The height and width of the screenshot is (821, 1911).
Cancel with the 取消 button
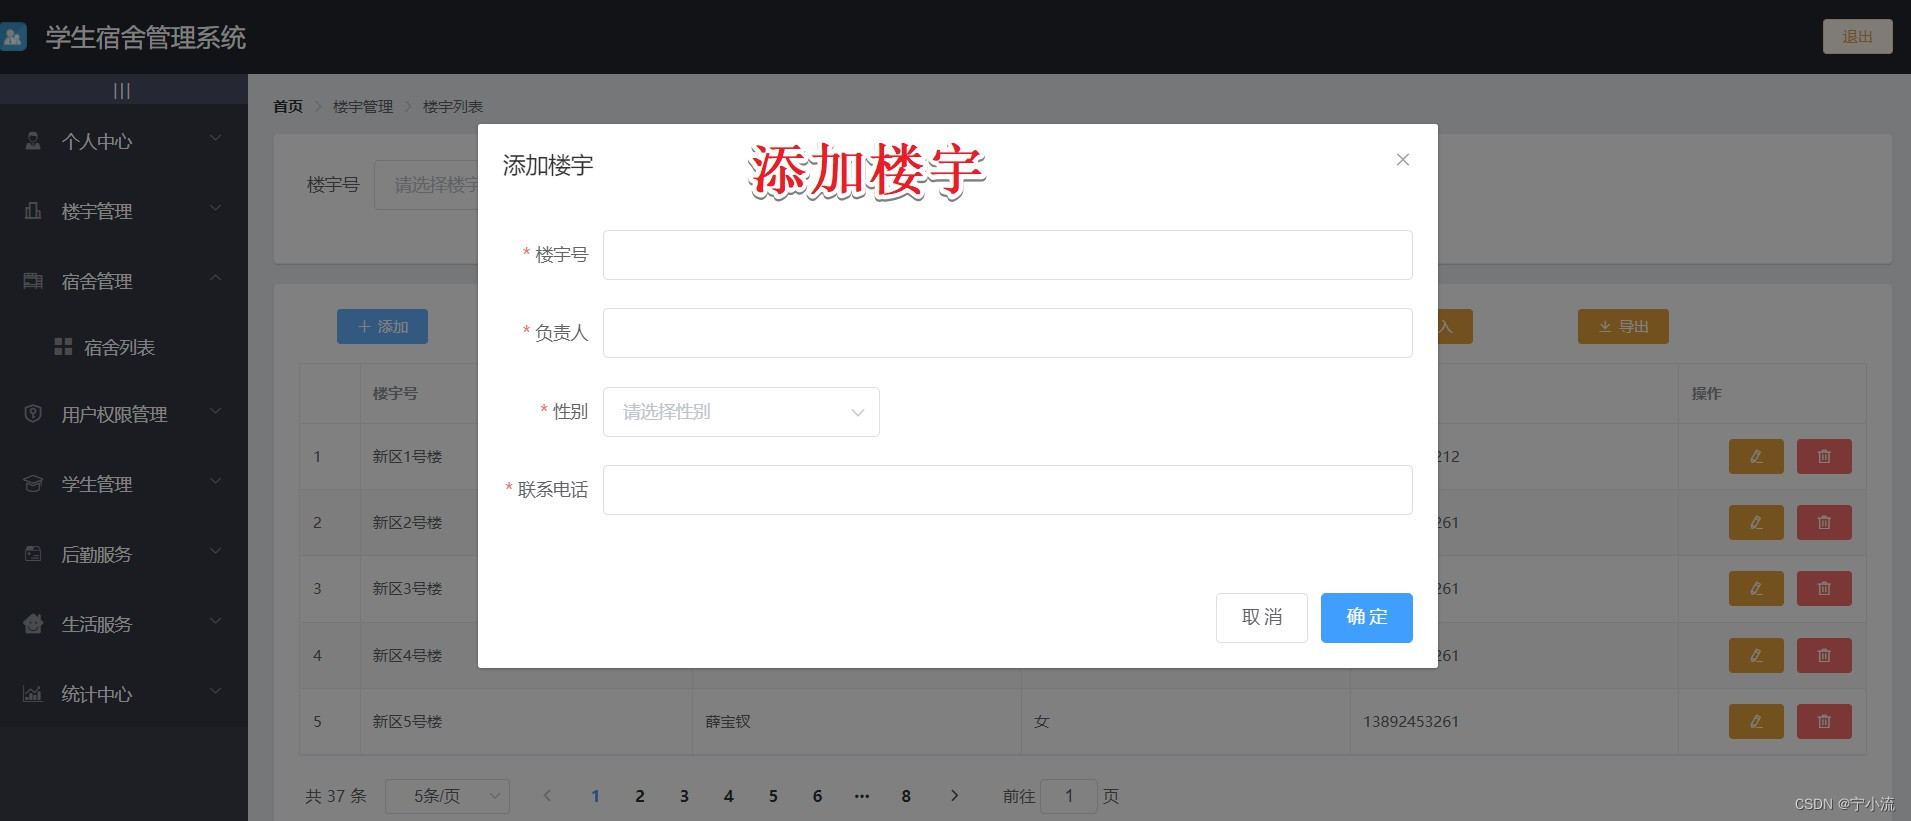(1261, 617)
